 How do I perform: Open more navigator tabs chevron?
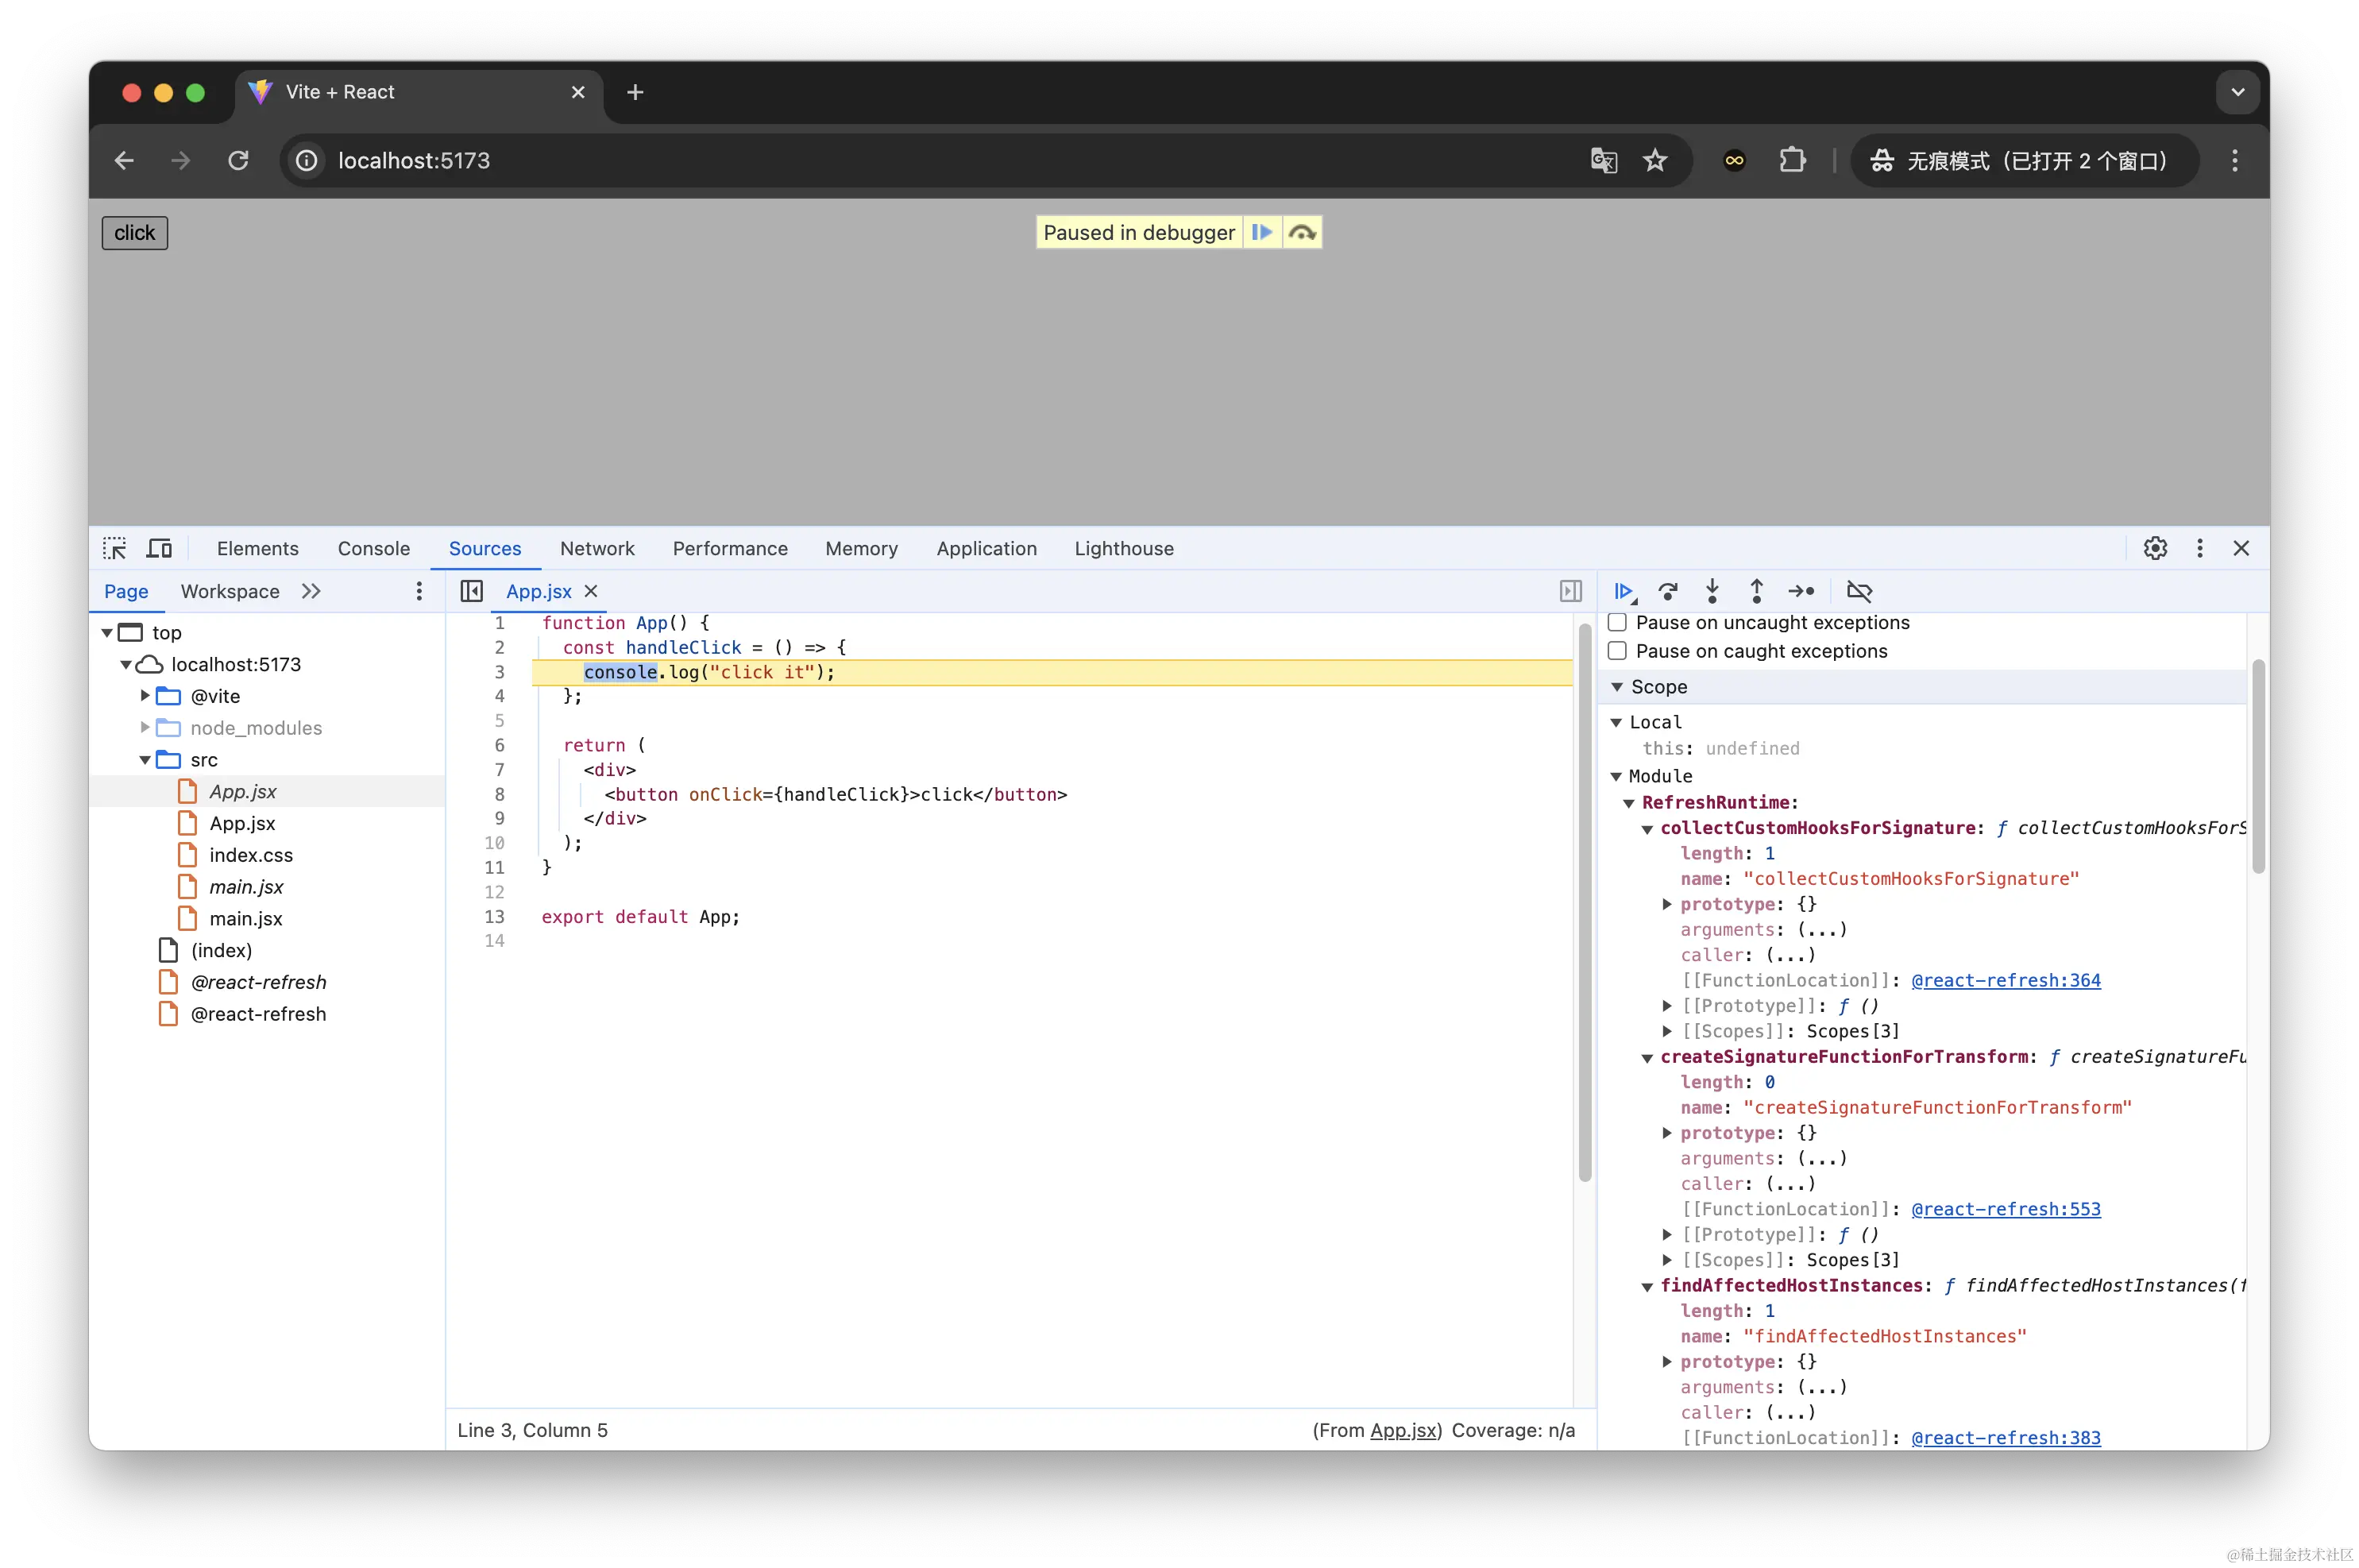pos(311,591)
